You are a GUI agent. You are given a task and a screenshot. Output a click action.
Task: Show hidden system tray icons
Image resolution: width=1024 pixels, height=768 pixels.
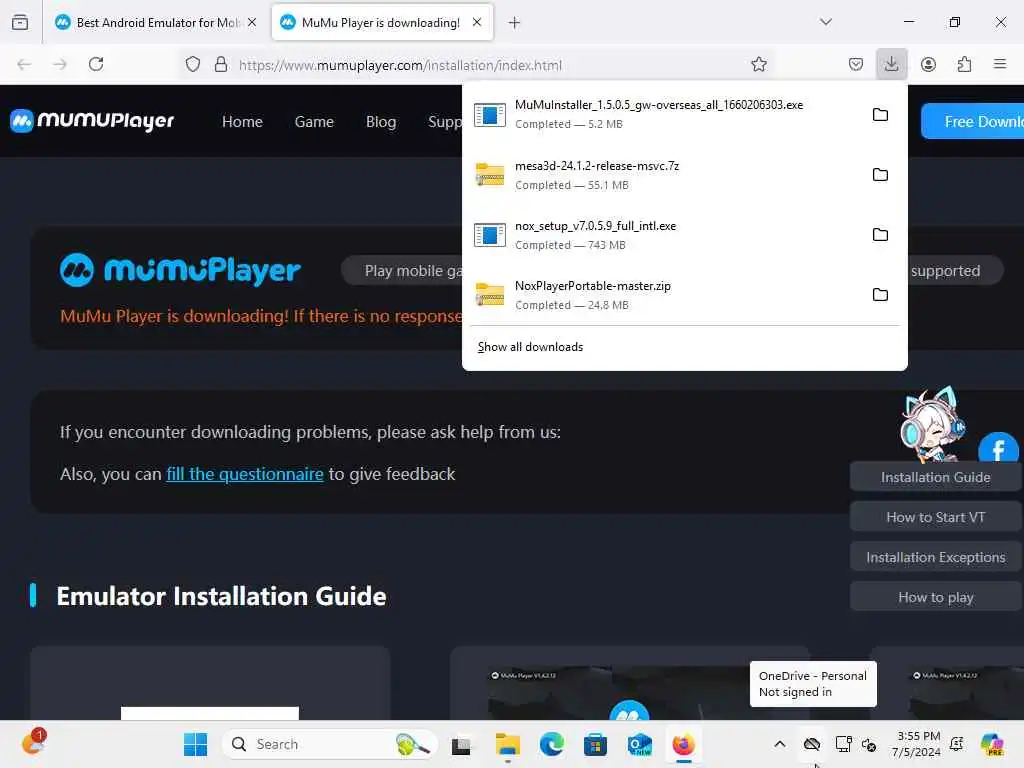[x=780, y=744]
